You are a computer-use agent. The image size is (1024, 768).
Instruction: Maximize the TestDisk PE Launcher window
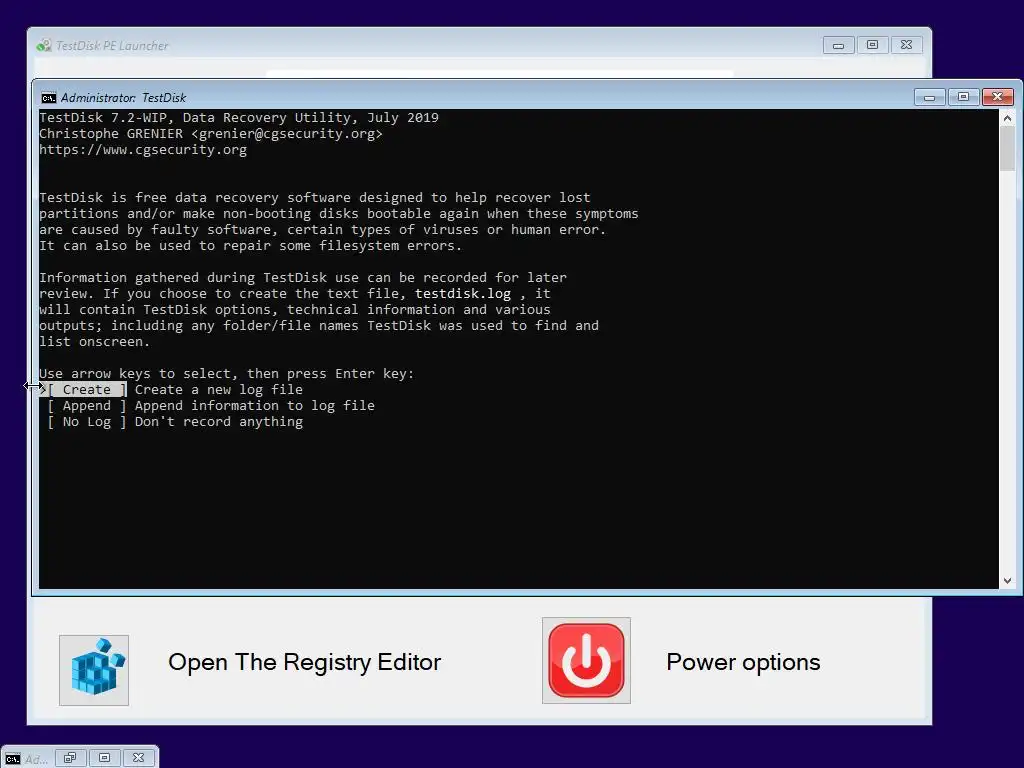coord(872,45)
